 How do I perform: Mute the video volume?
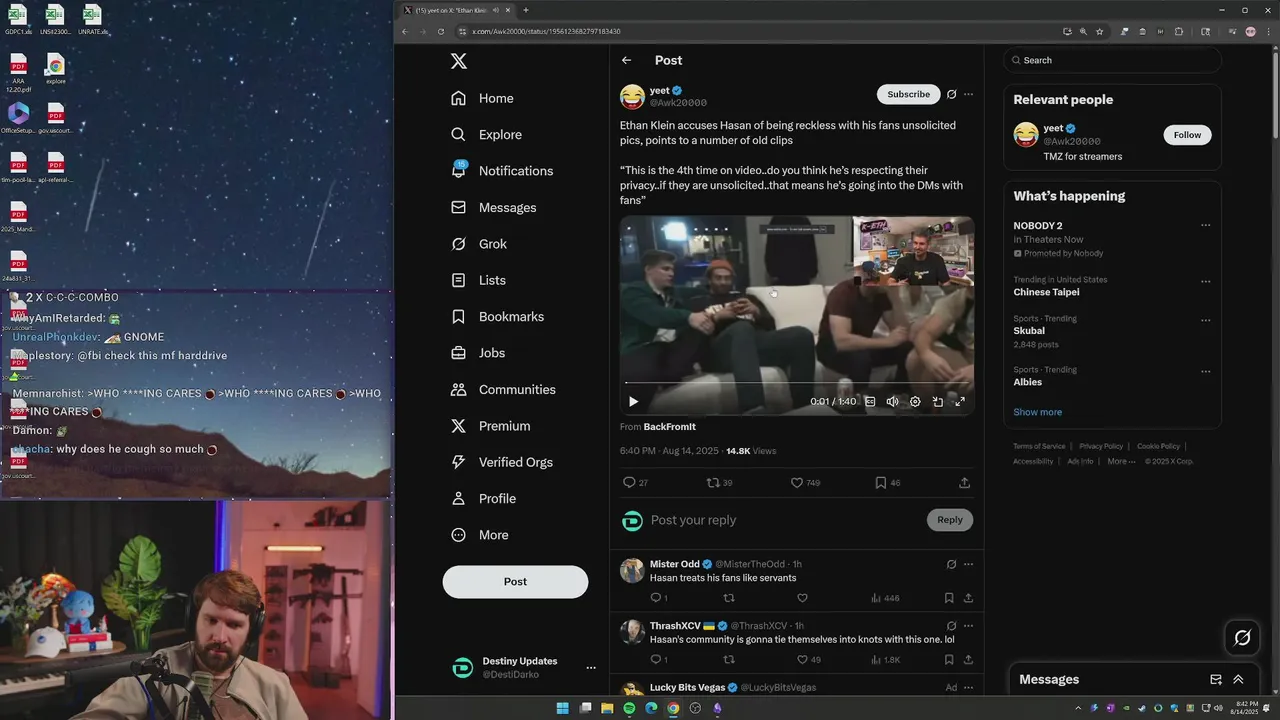tap(892, 402)
